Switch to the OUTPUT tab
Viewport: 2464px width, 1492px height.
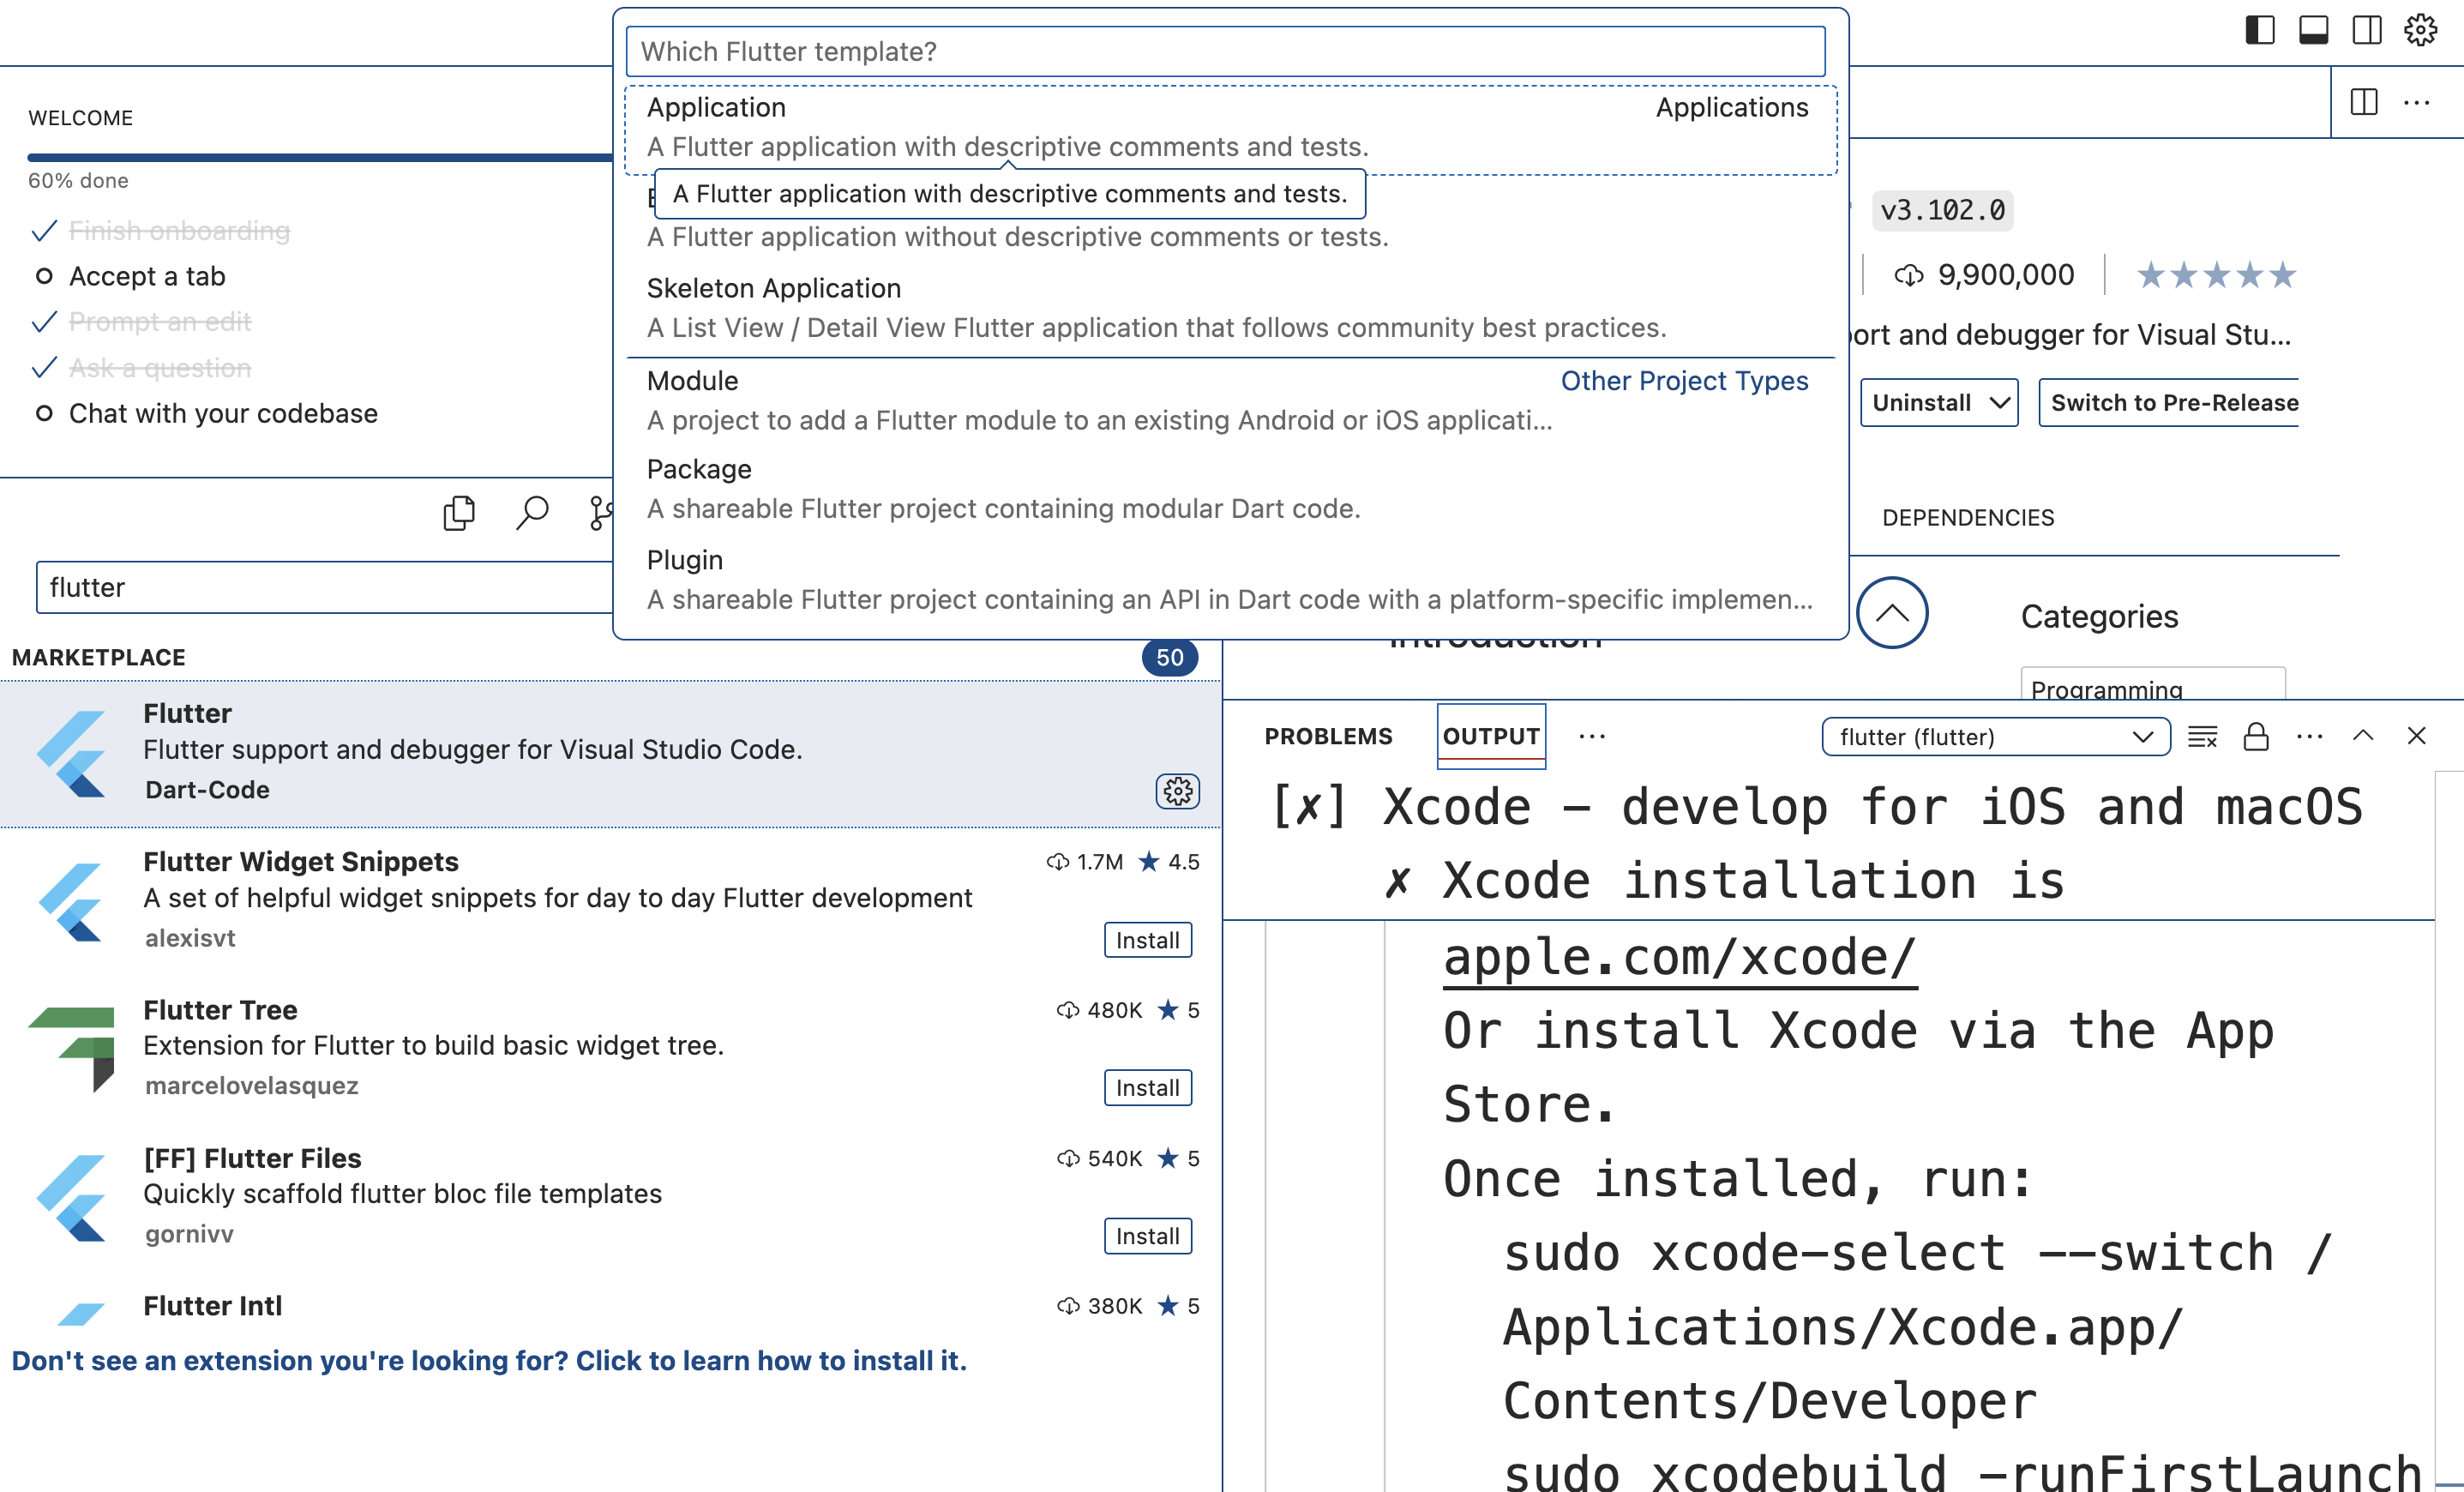[1491, 737]
